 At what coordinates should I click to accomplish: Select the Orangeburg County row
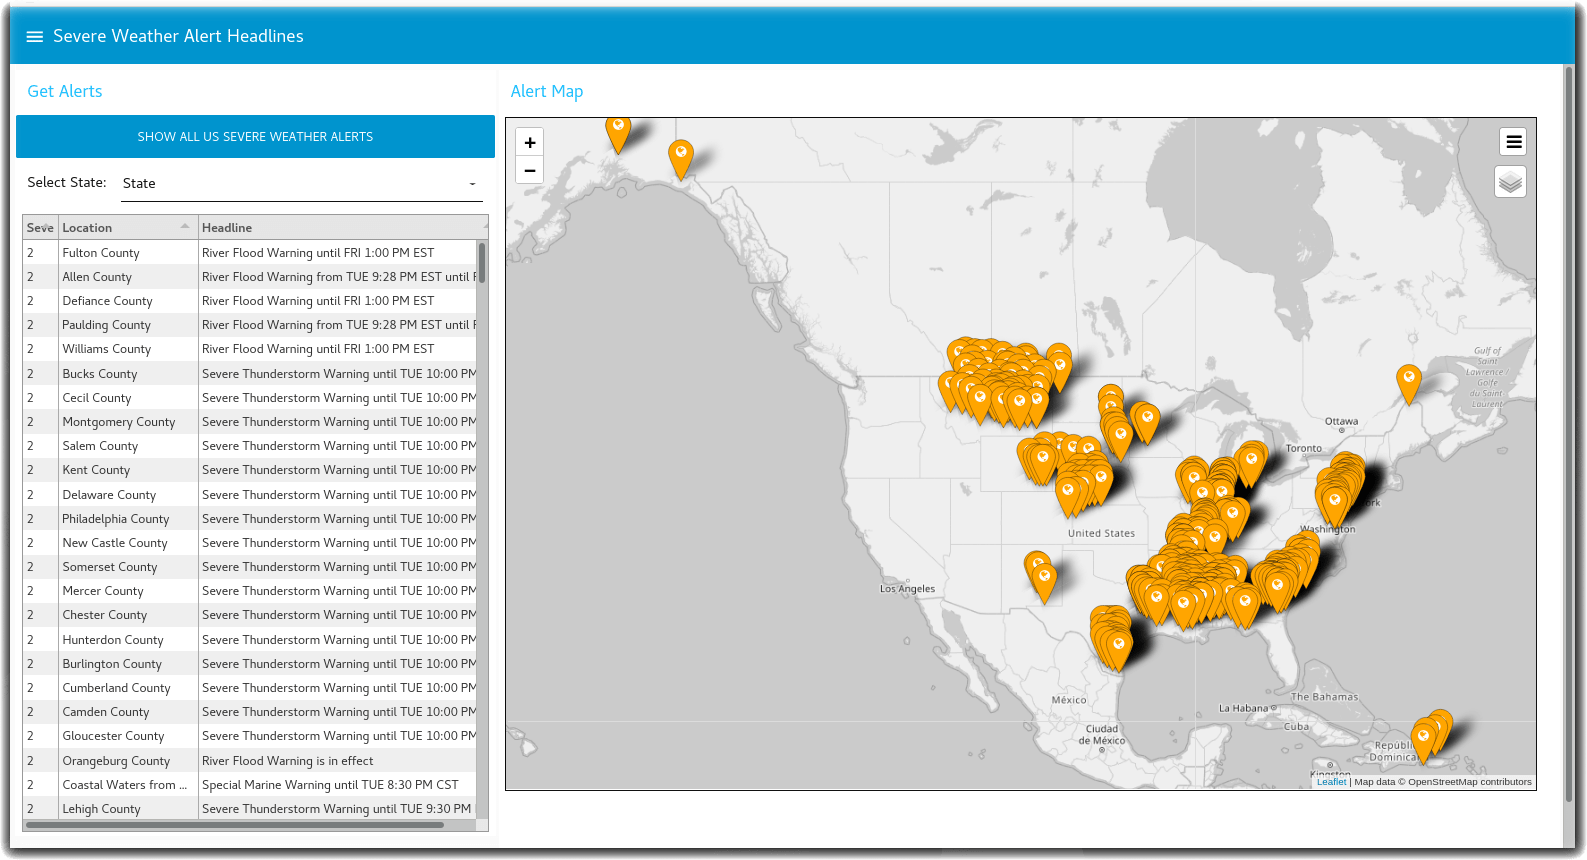tap(250, 761)
